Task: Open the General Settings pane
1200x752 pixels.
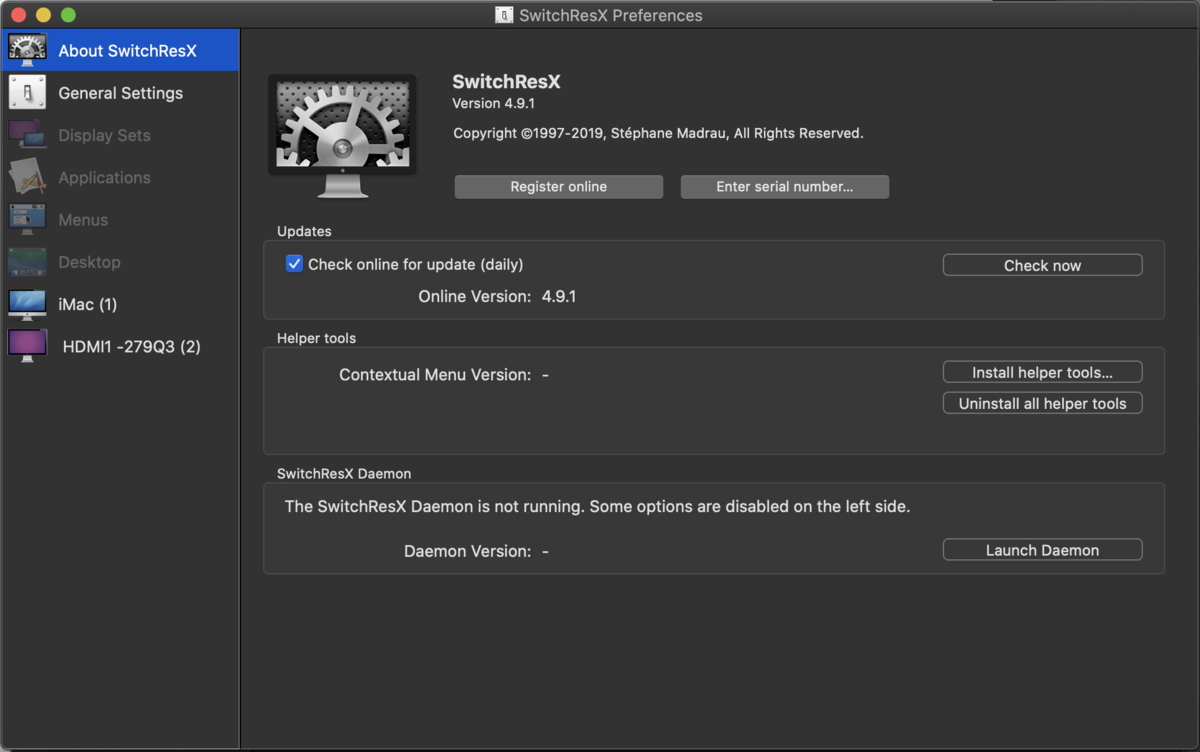Action: (x=120, y=92)
